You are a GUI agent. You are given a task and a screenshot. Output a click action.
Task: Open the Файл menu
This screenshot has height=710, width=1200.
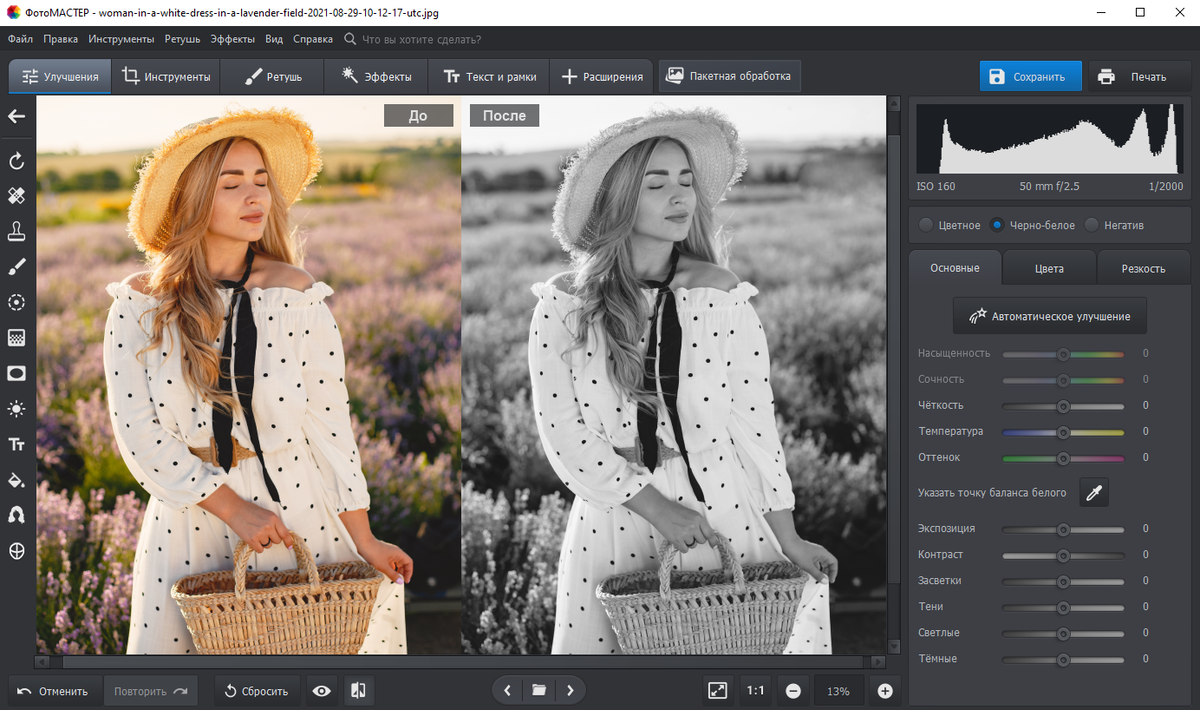coord(21,39)
